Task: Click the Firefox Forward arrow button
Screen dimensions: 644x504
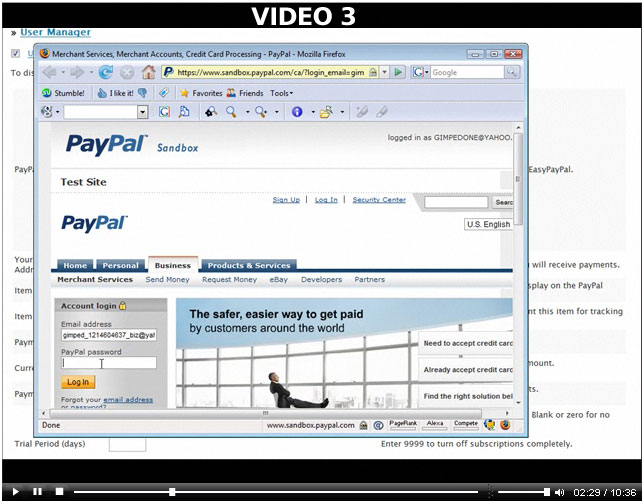Action: (x=77, y=72)
